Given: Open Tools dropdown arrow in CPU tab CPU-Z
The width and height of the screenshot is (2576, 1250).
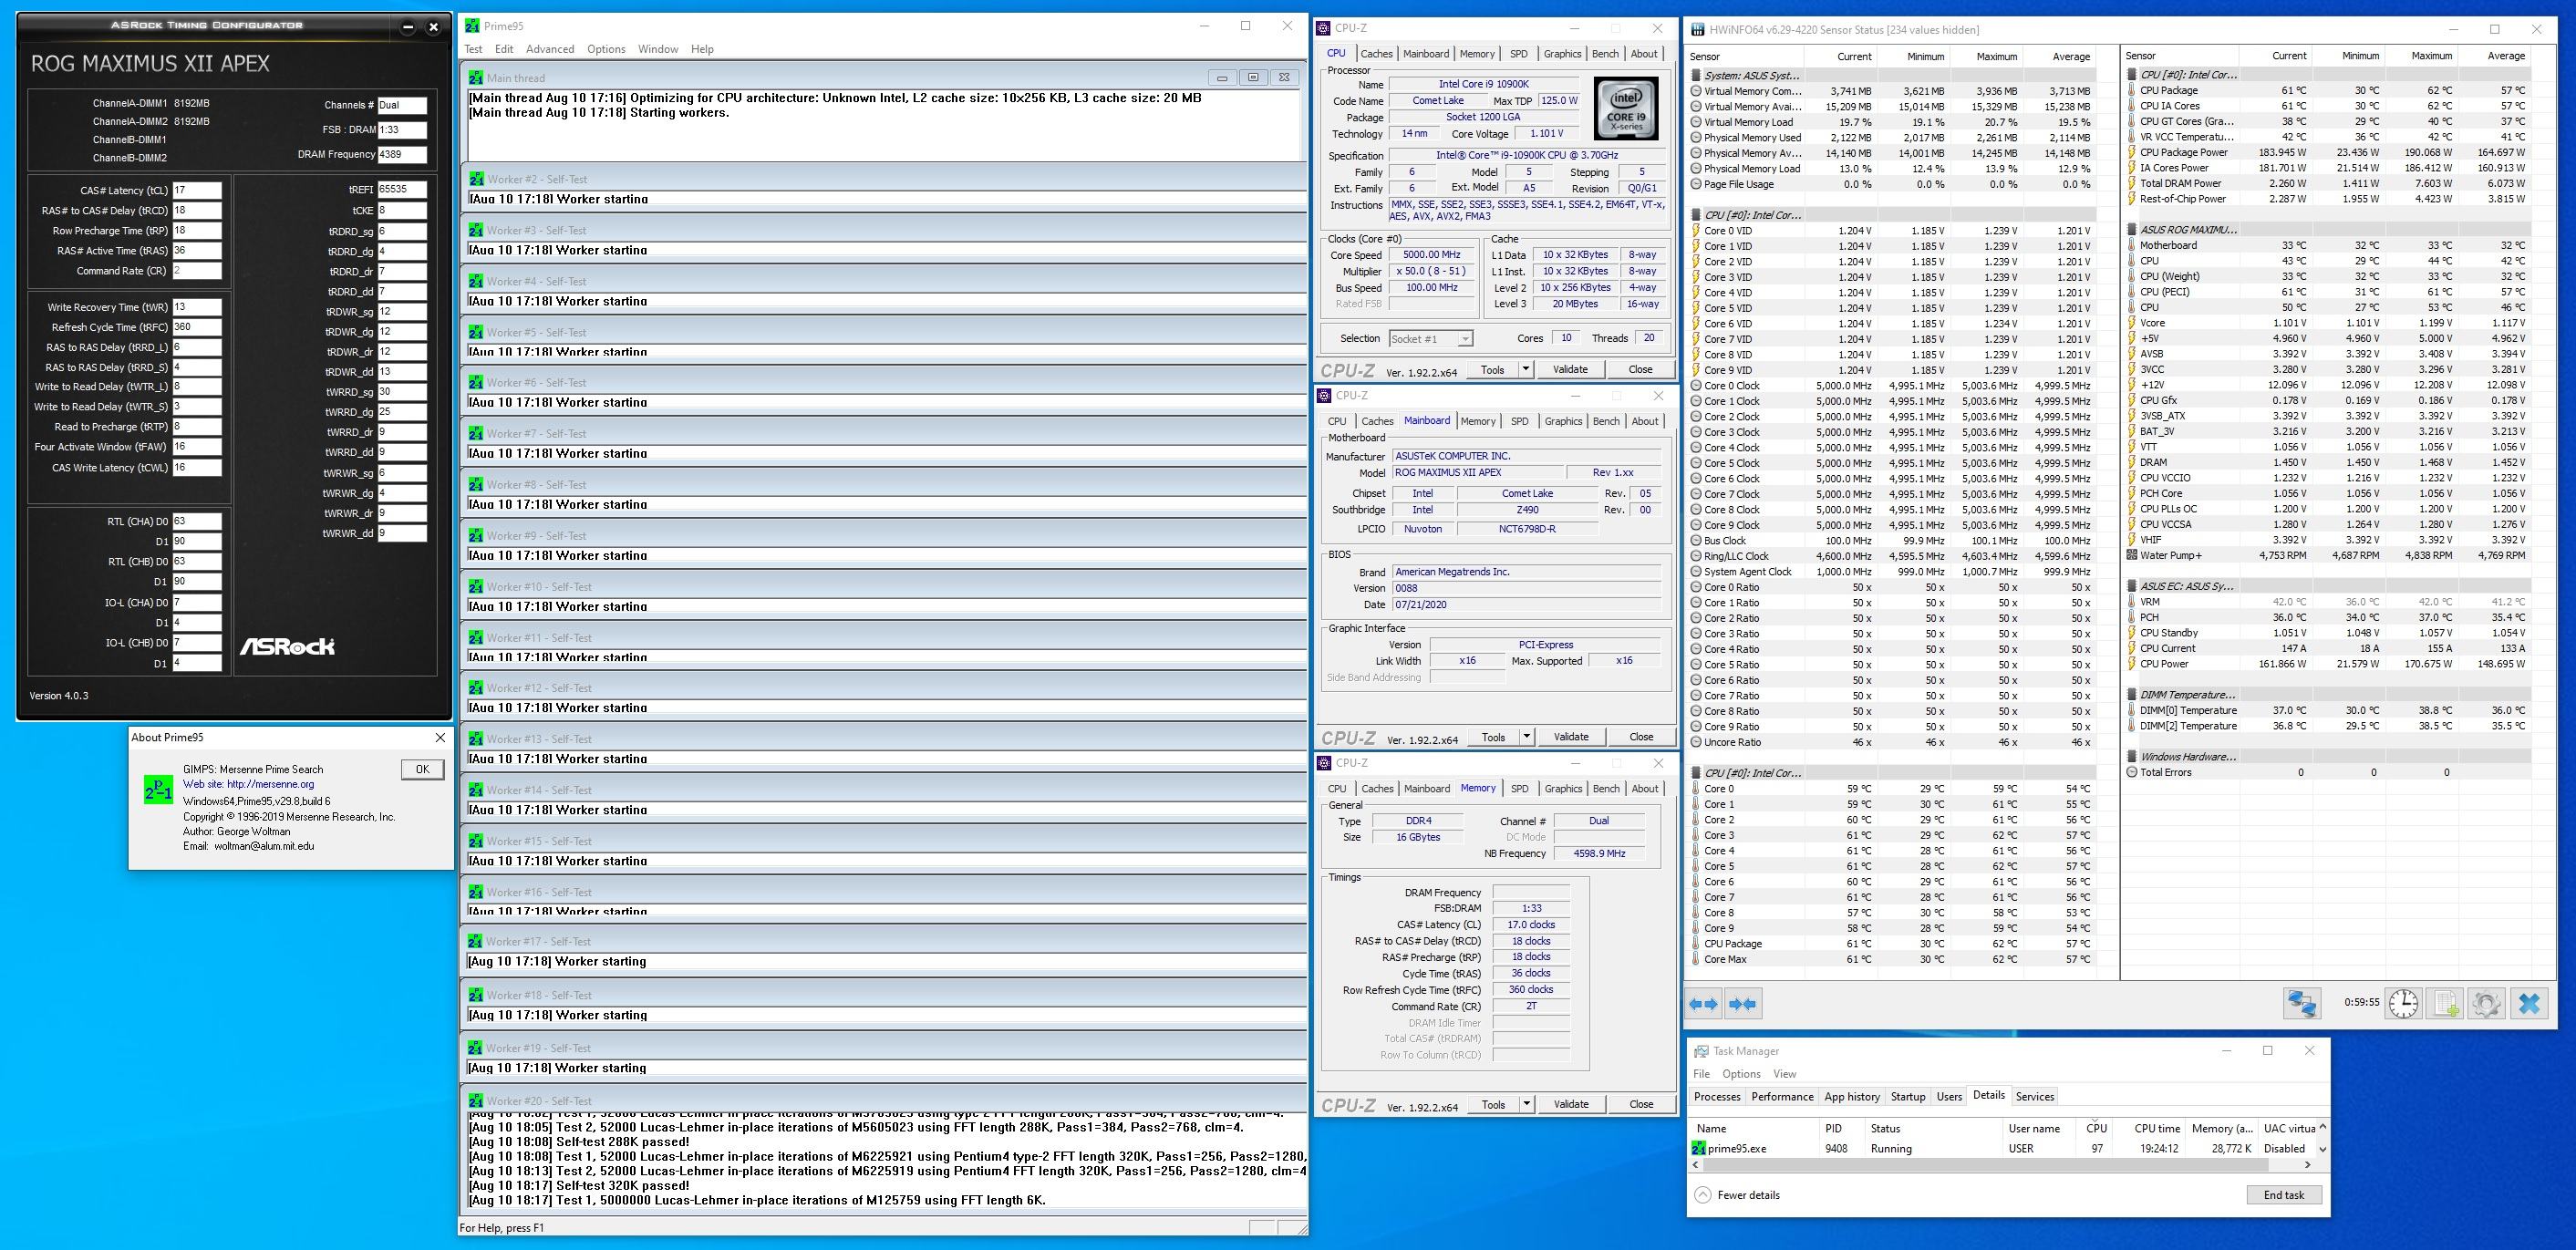Looking at the screenshot, I should pos(1526,369).
